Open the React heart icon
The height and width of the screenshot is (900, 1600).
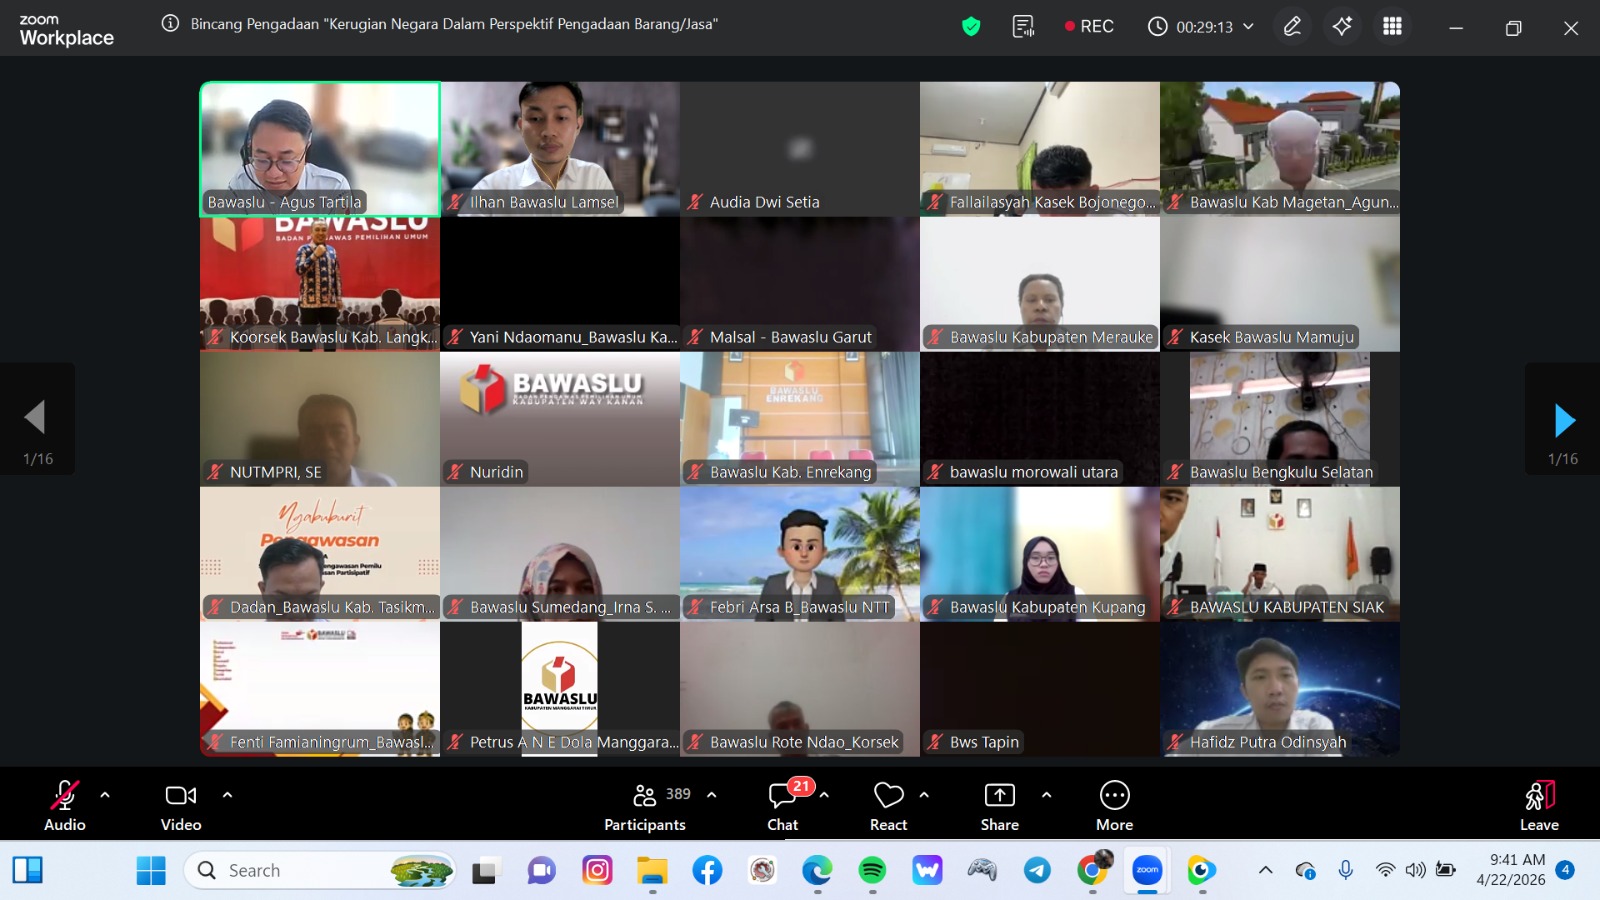pos(888,796)
